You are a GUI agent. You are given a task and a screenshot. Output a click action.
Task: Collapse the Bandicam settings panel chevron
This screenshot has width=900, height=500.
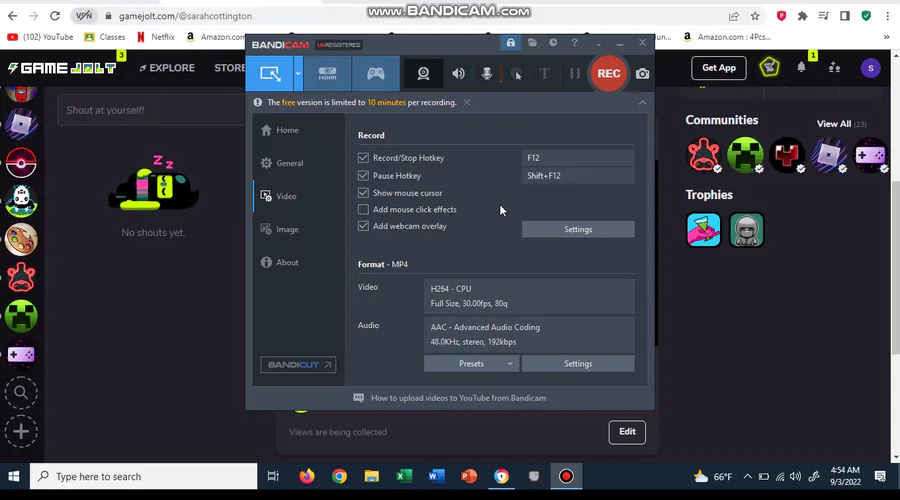(642, 102)
